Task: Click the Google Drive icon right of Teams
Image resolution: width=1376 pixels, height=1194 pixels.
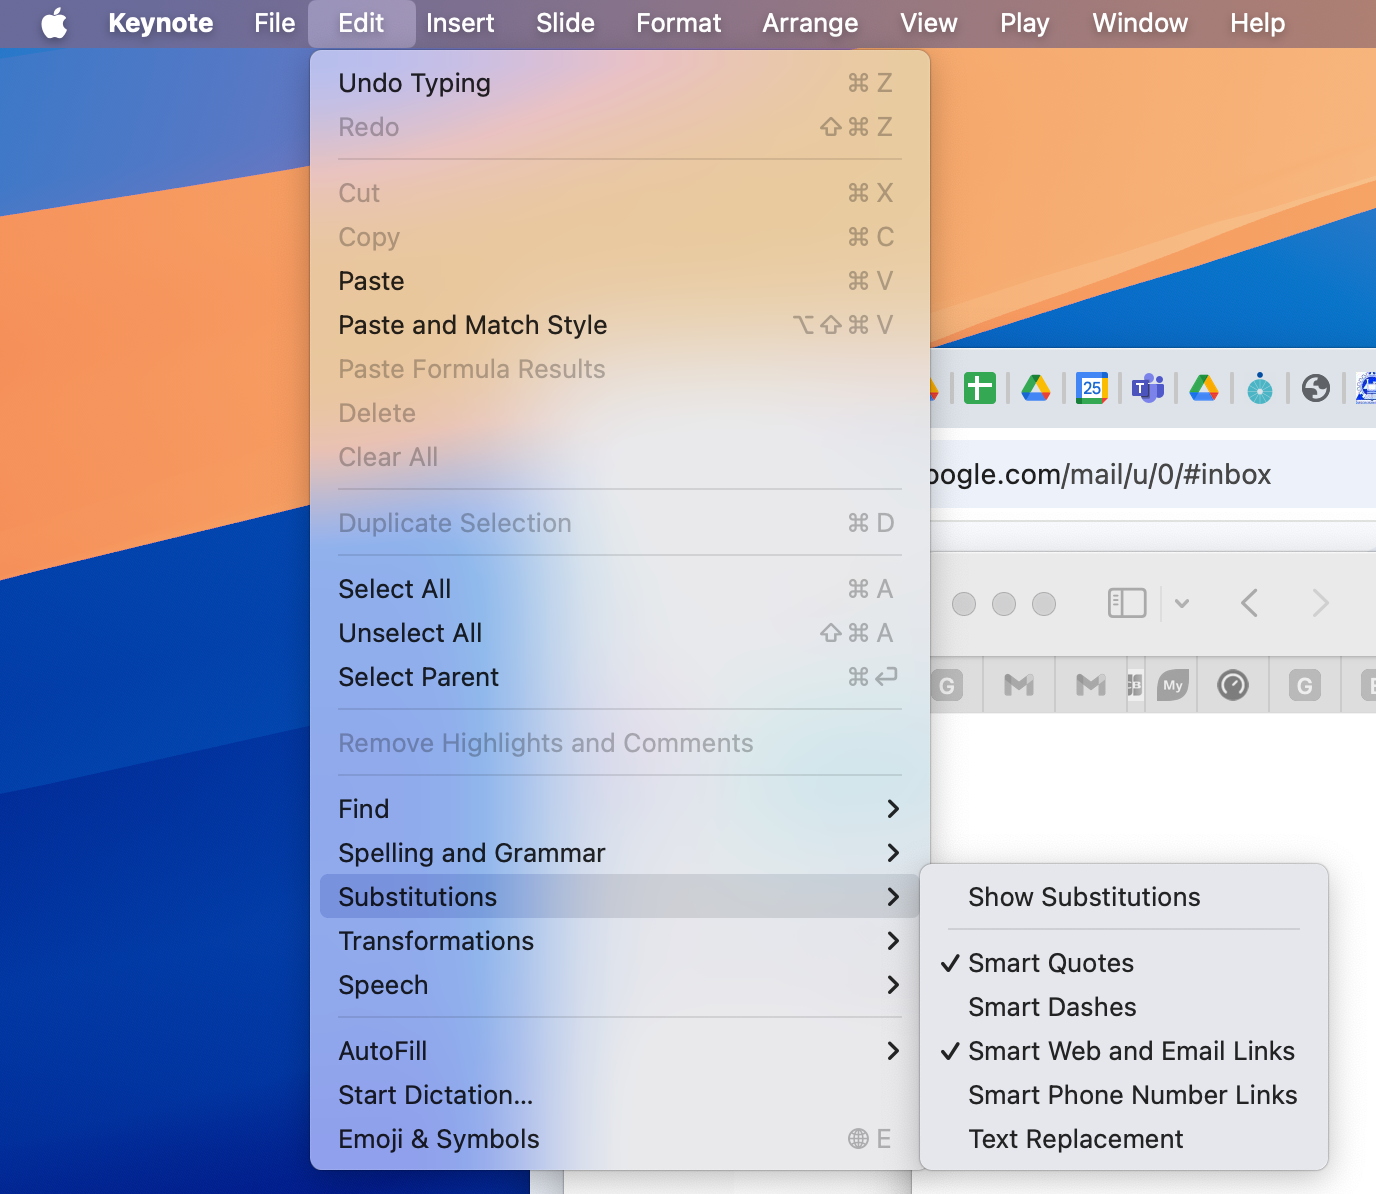Action: [1204, 388]
